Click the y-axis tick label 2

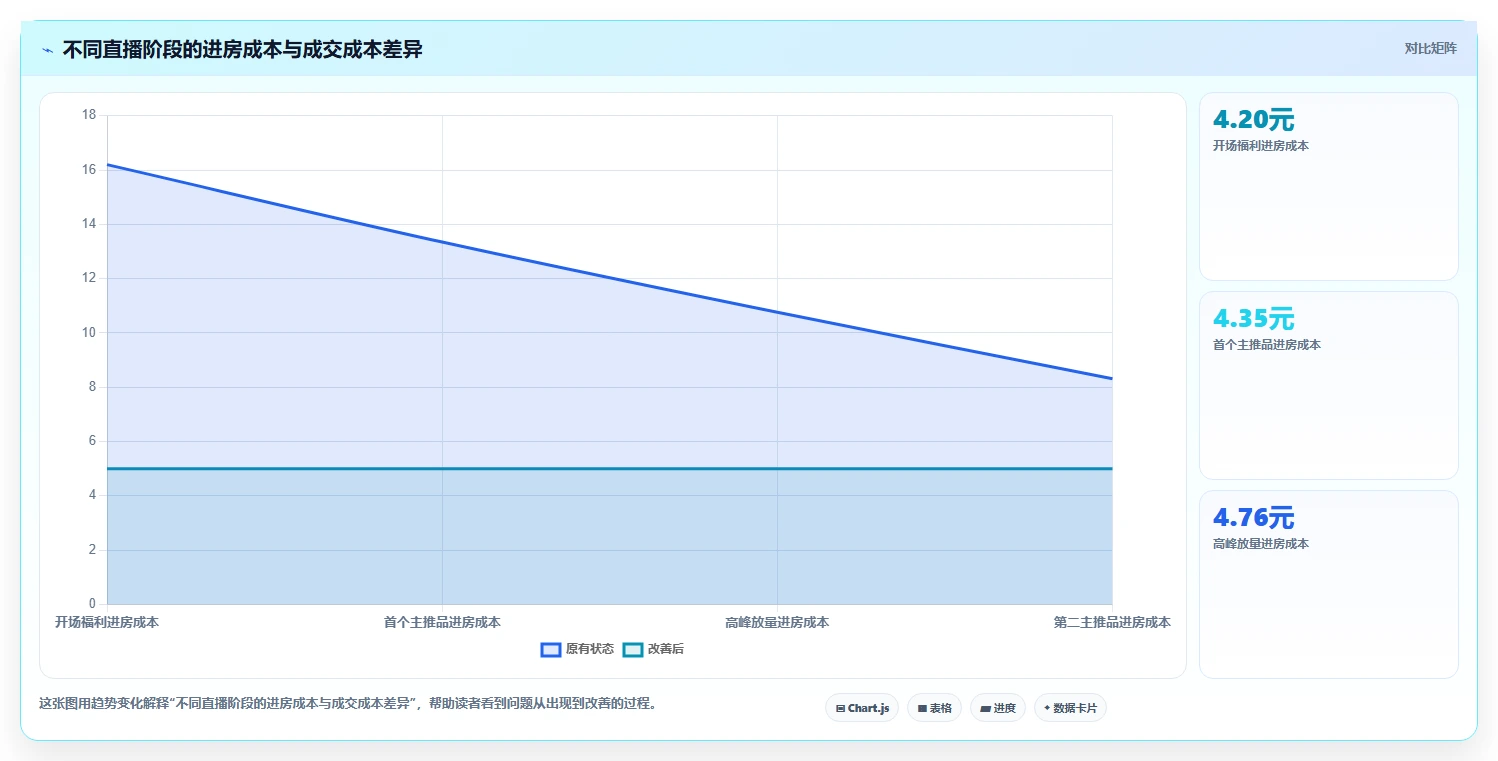point(92,550)
